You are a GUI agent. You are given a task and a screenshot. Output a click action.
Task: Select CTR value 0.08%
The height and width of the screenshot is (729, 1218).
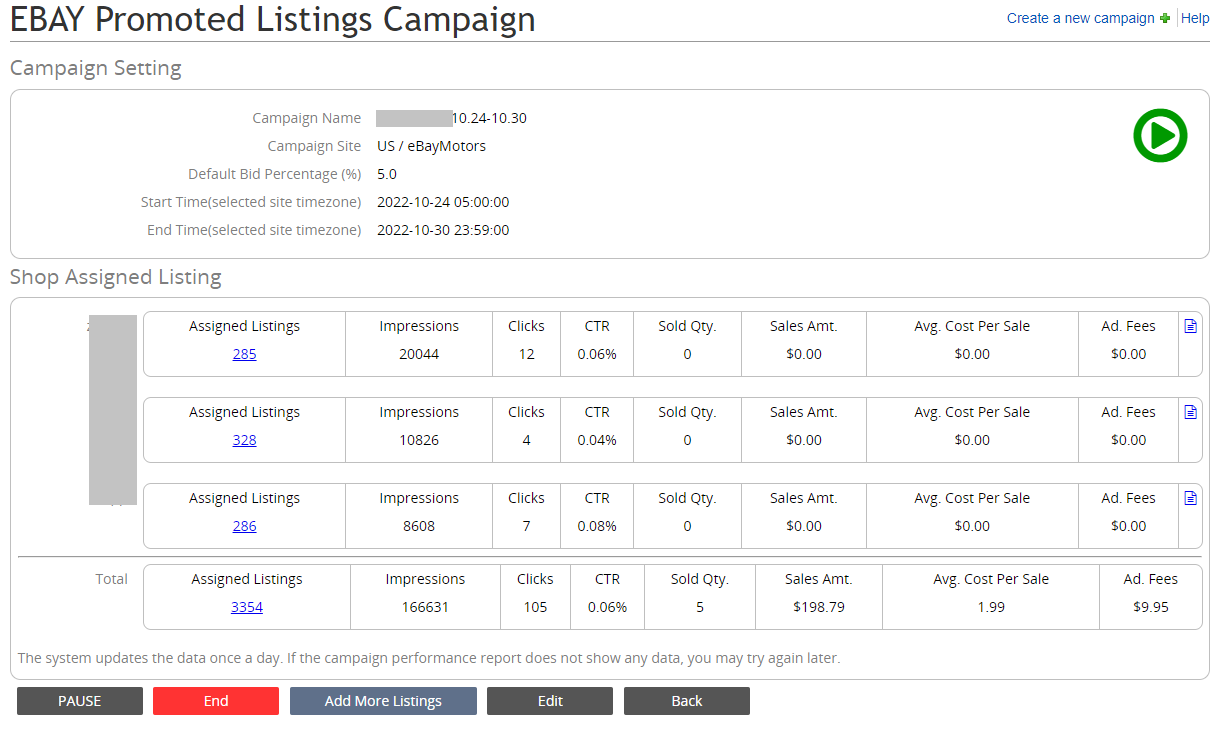pos(597,526)
